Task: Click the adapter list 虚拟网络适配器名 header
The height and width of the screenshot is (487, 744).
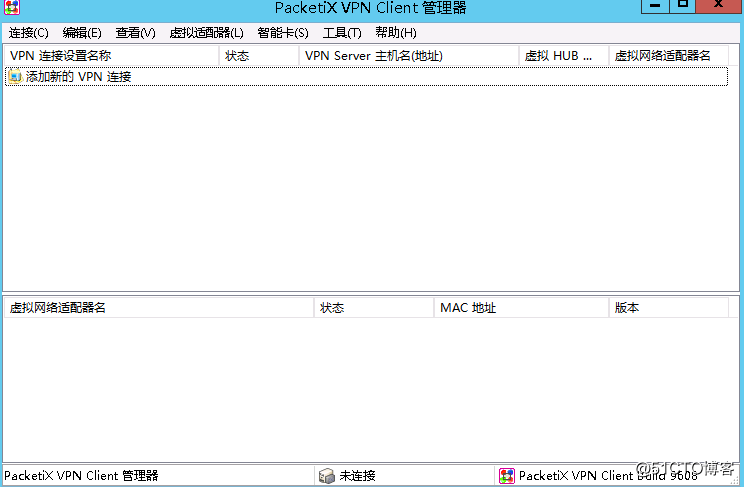Action: (x=159, y=308)
